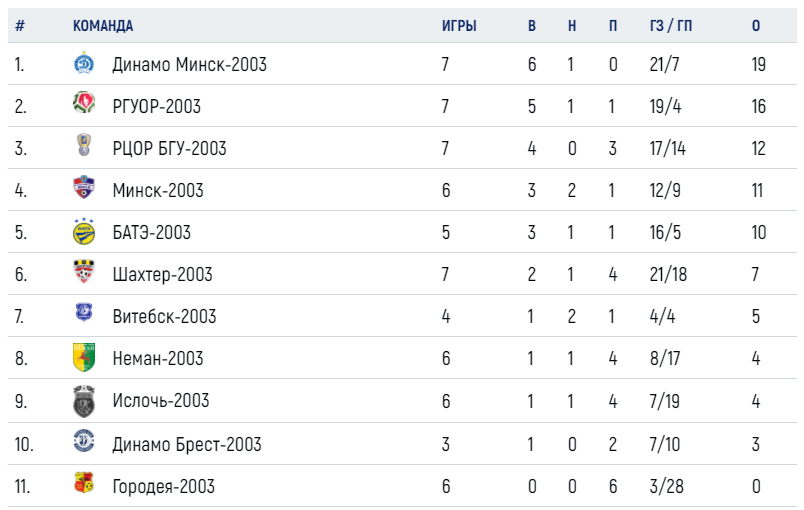Sort by the КОМАНДА column header
The image size is (804, 510).
coord(103,26)
